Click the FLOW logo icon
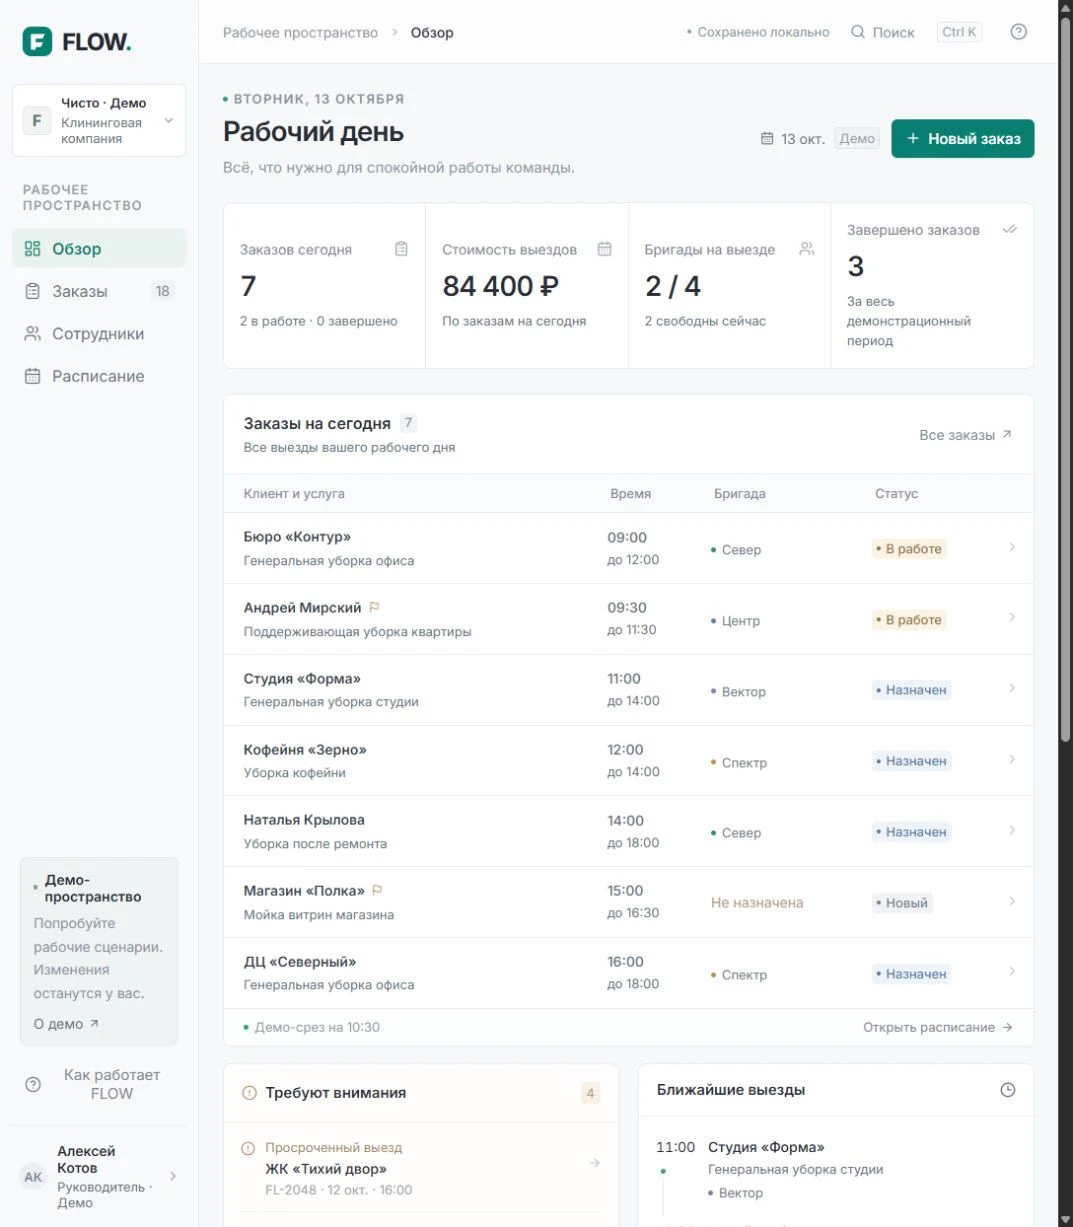1073x1227 pixels. click(37, 41)
